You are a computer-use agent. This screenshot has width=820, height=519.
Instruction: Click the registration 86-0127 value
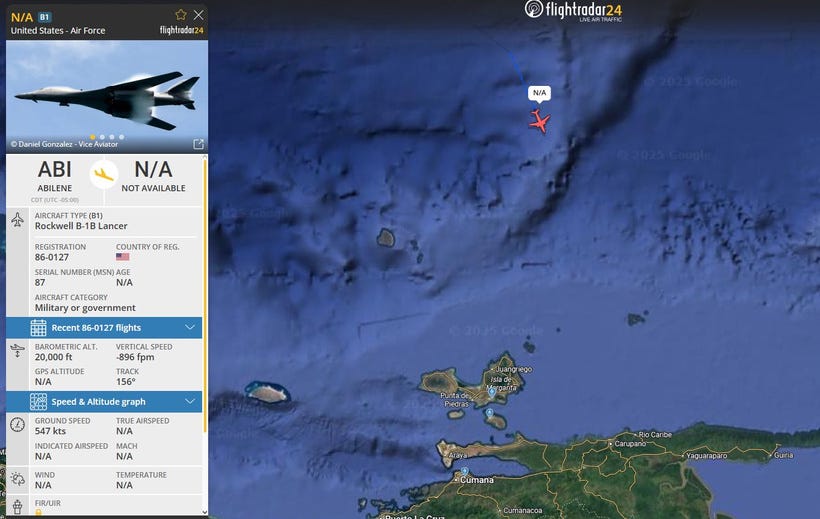point(52,257)
